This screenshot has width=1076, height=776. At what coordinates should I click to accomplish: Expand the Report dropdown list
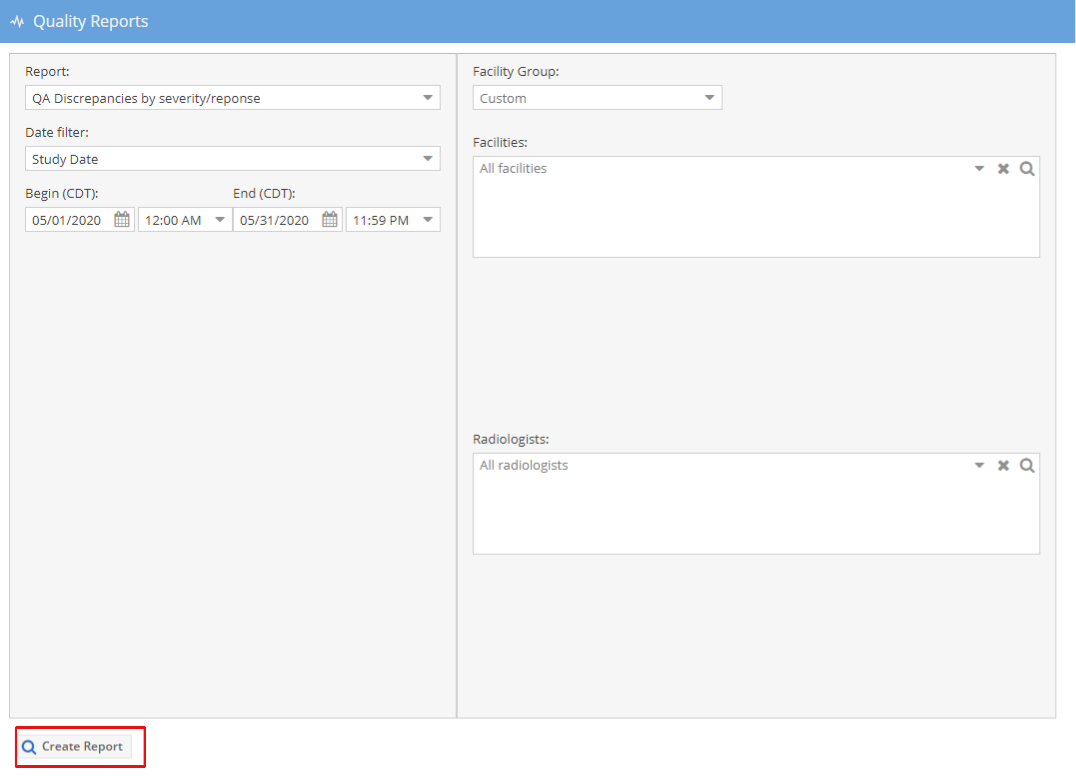[428, 98]
